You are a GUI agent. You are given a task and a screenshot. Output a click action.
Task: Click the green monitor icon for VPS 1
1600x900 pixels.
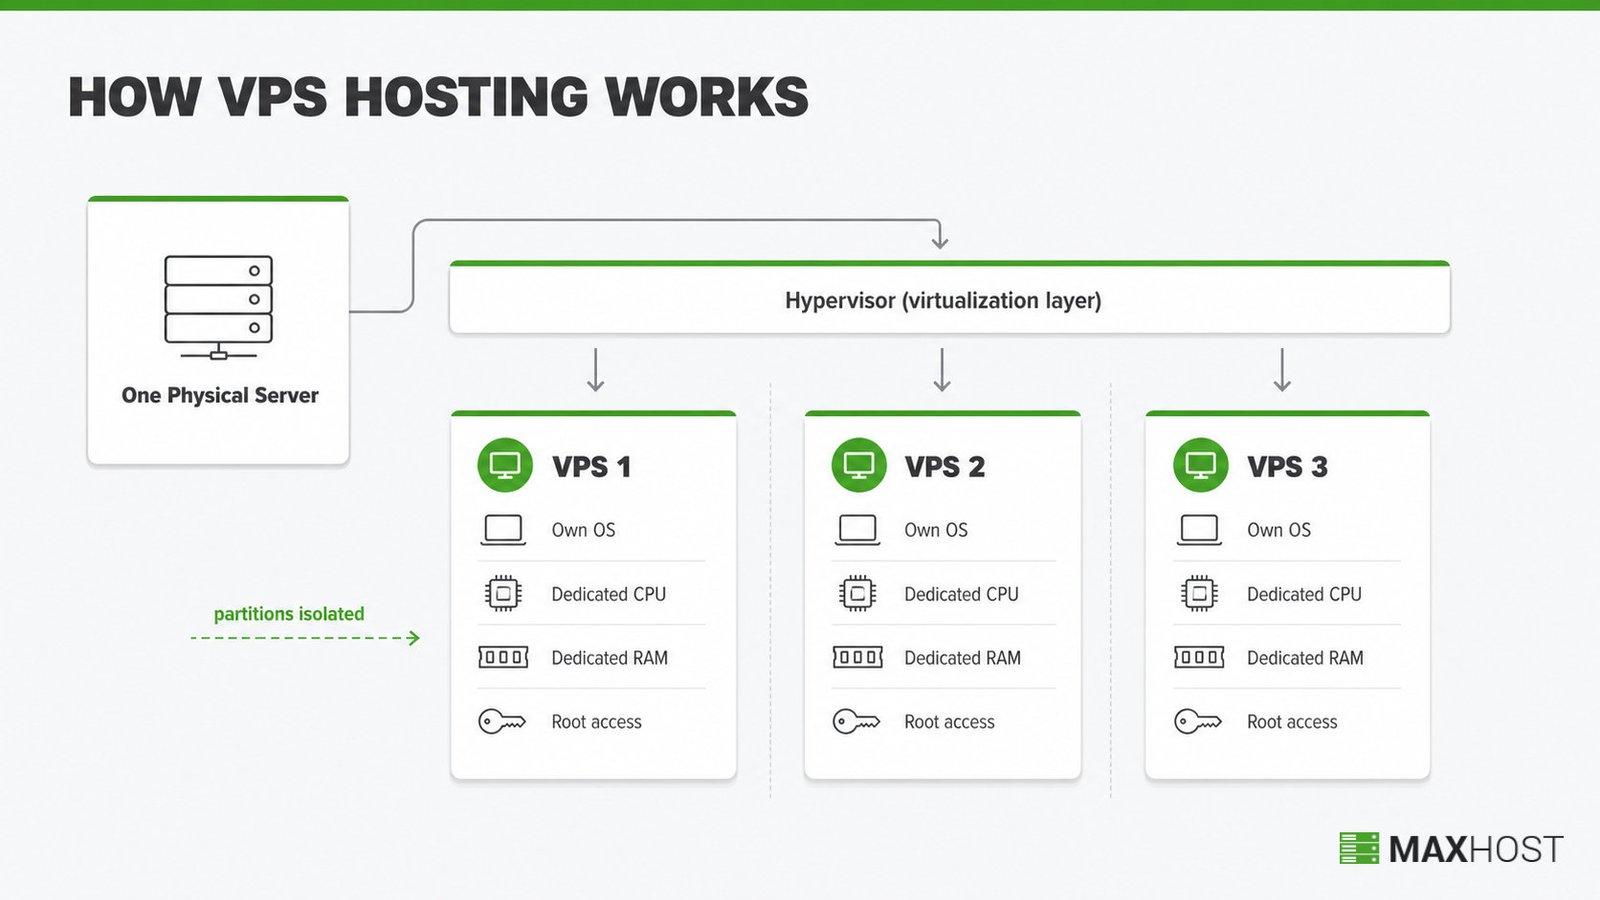coord(505,465)
